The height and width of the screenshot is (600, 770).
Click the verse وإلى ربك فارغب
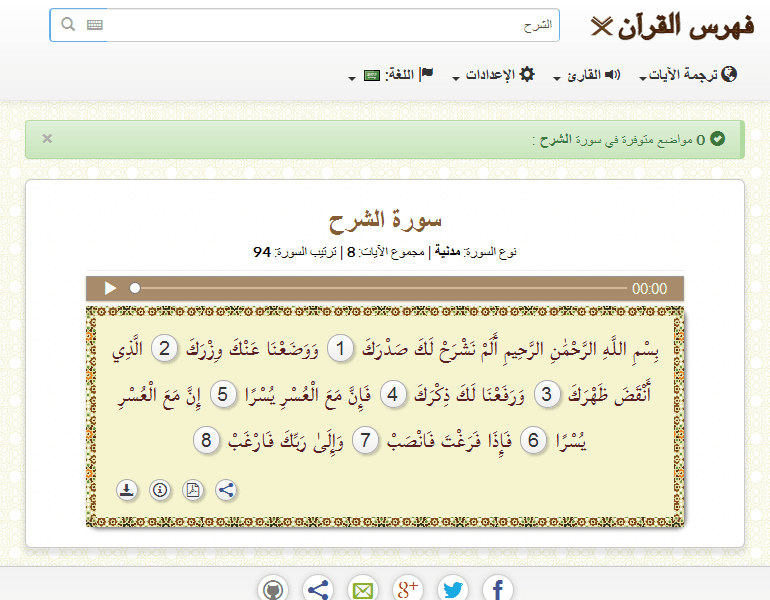point(286,440)
